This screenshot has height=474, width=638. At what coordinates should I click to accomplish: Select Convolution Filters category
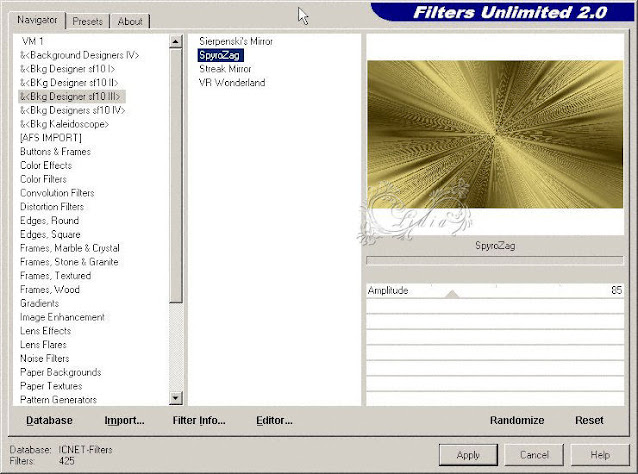[x=57, y=193]
